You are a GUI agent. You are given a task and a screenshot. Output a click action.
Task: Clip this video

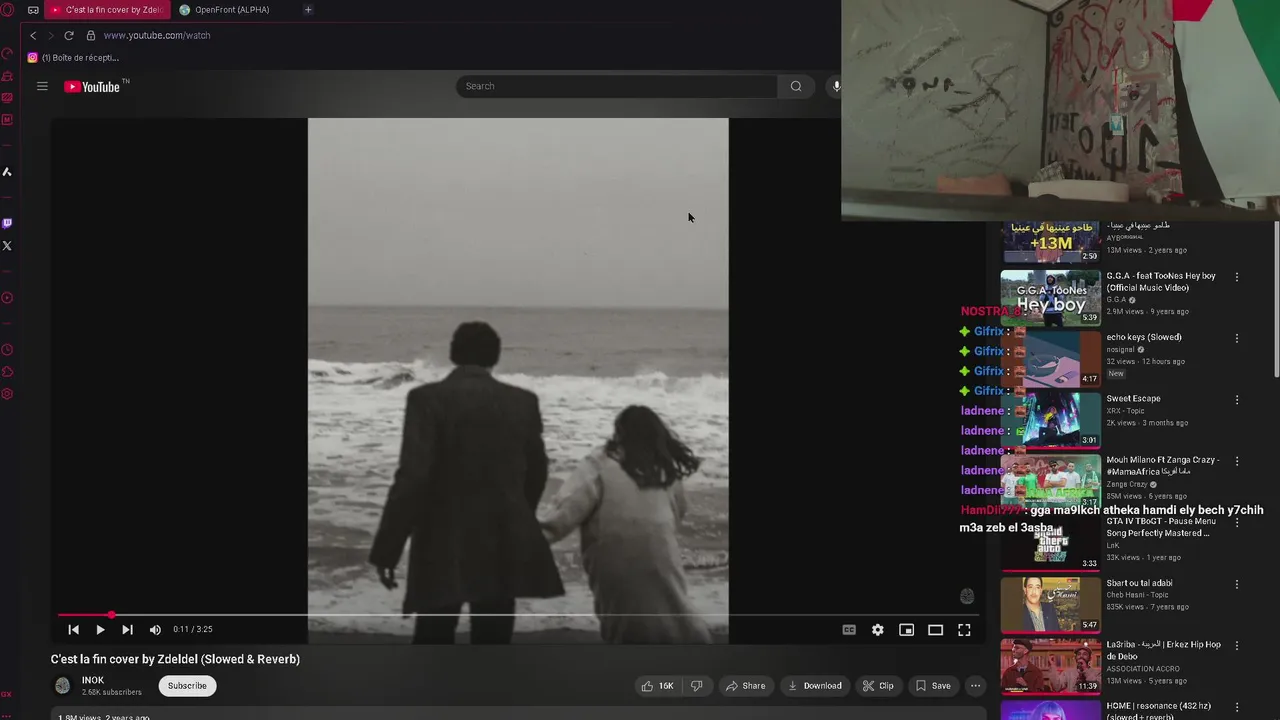click(x=879, y=686)
